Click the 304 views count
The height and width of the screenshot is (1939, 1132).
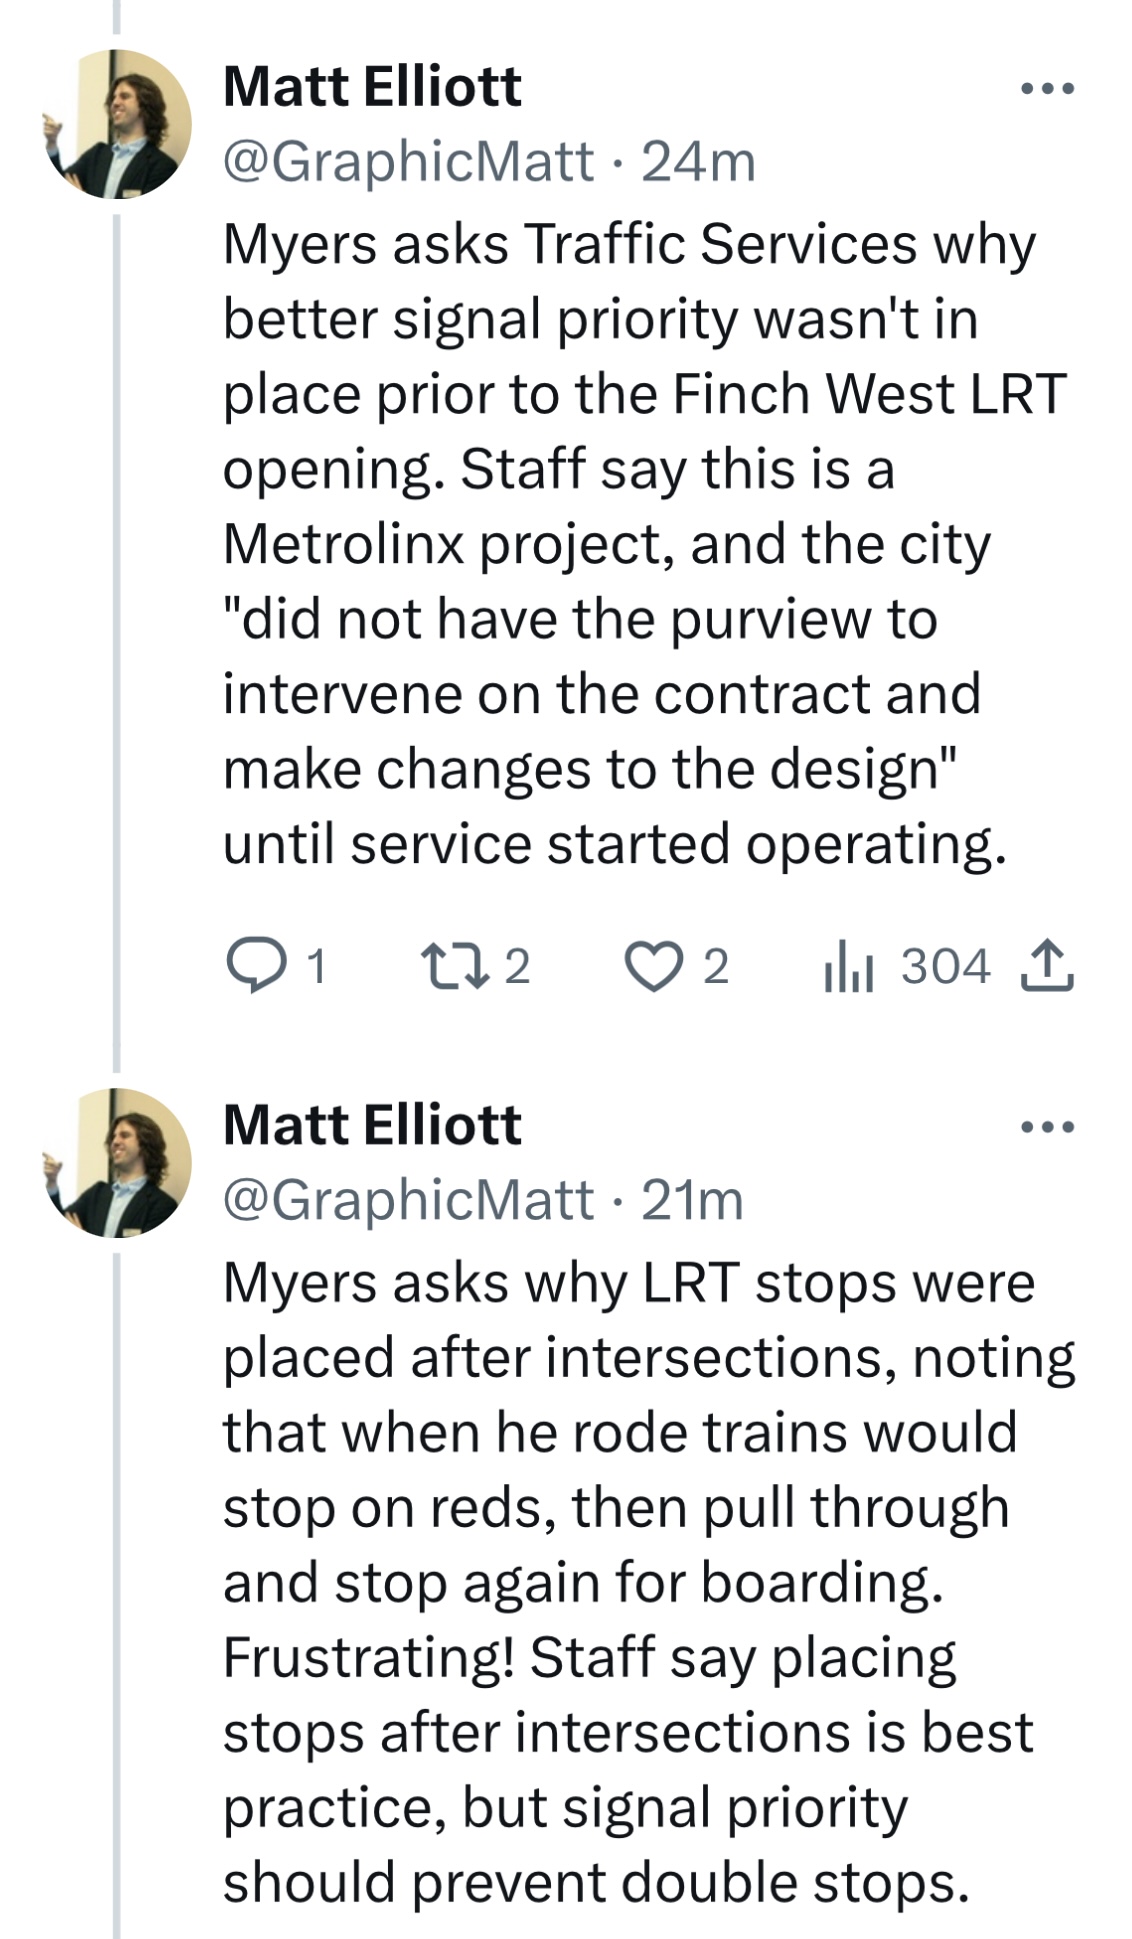[945, 967]
